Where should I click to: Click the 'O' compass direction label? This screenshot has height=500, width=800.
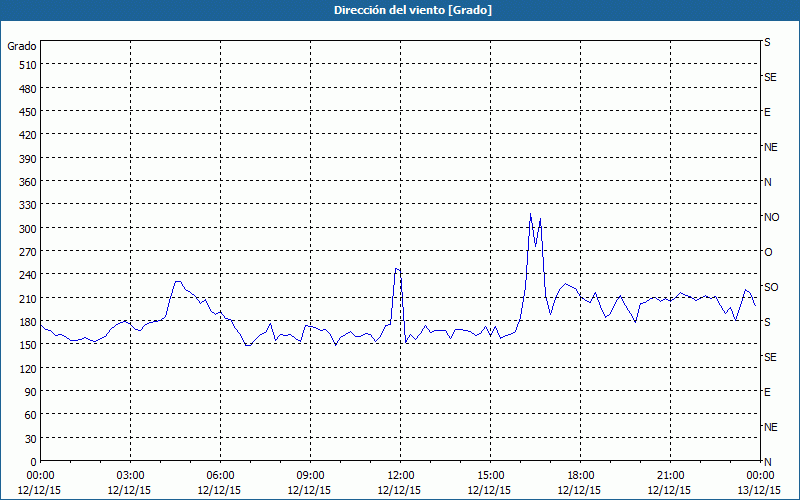(x=768, y=252)
